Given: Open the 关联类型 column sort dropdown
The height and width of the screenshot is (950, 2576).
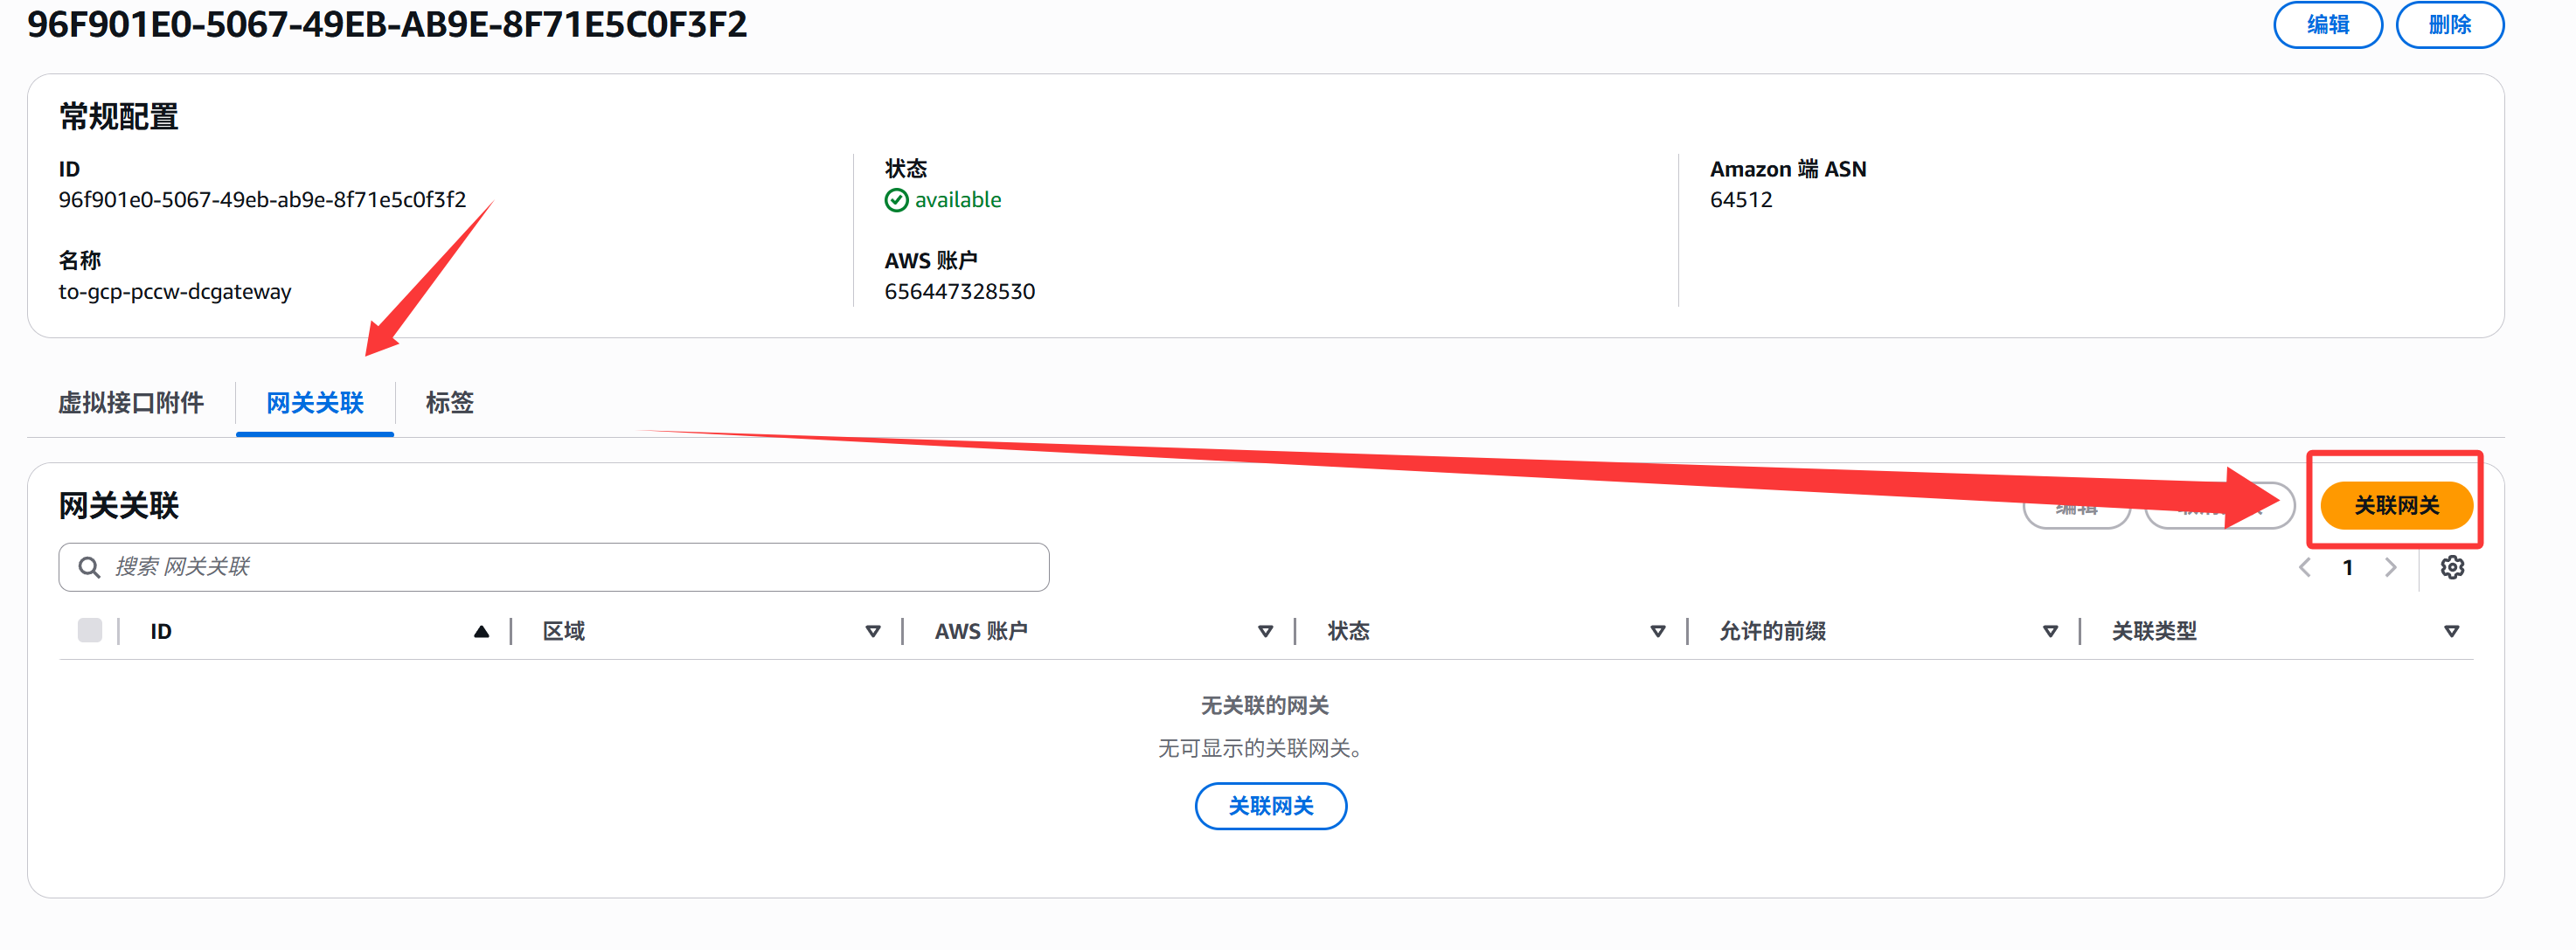Looking at the screenshot, I should pyautogui.click(x=2451, y=631).
